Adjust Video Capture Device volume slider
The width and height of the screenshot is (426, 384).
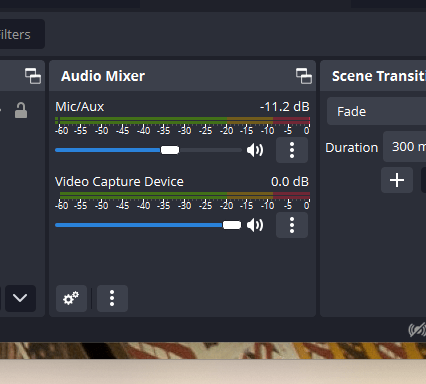(x=232, y=225)
